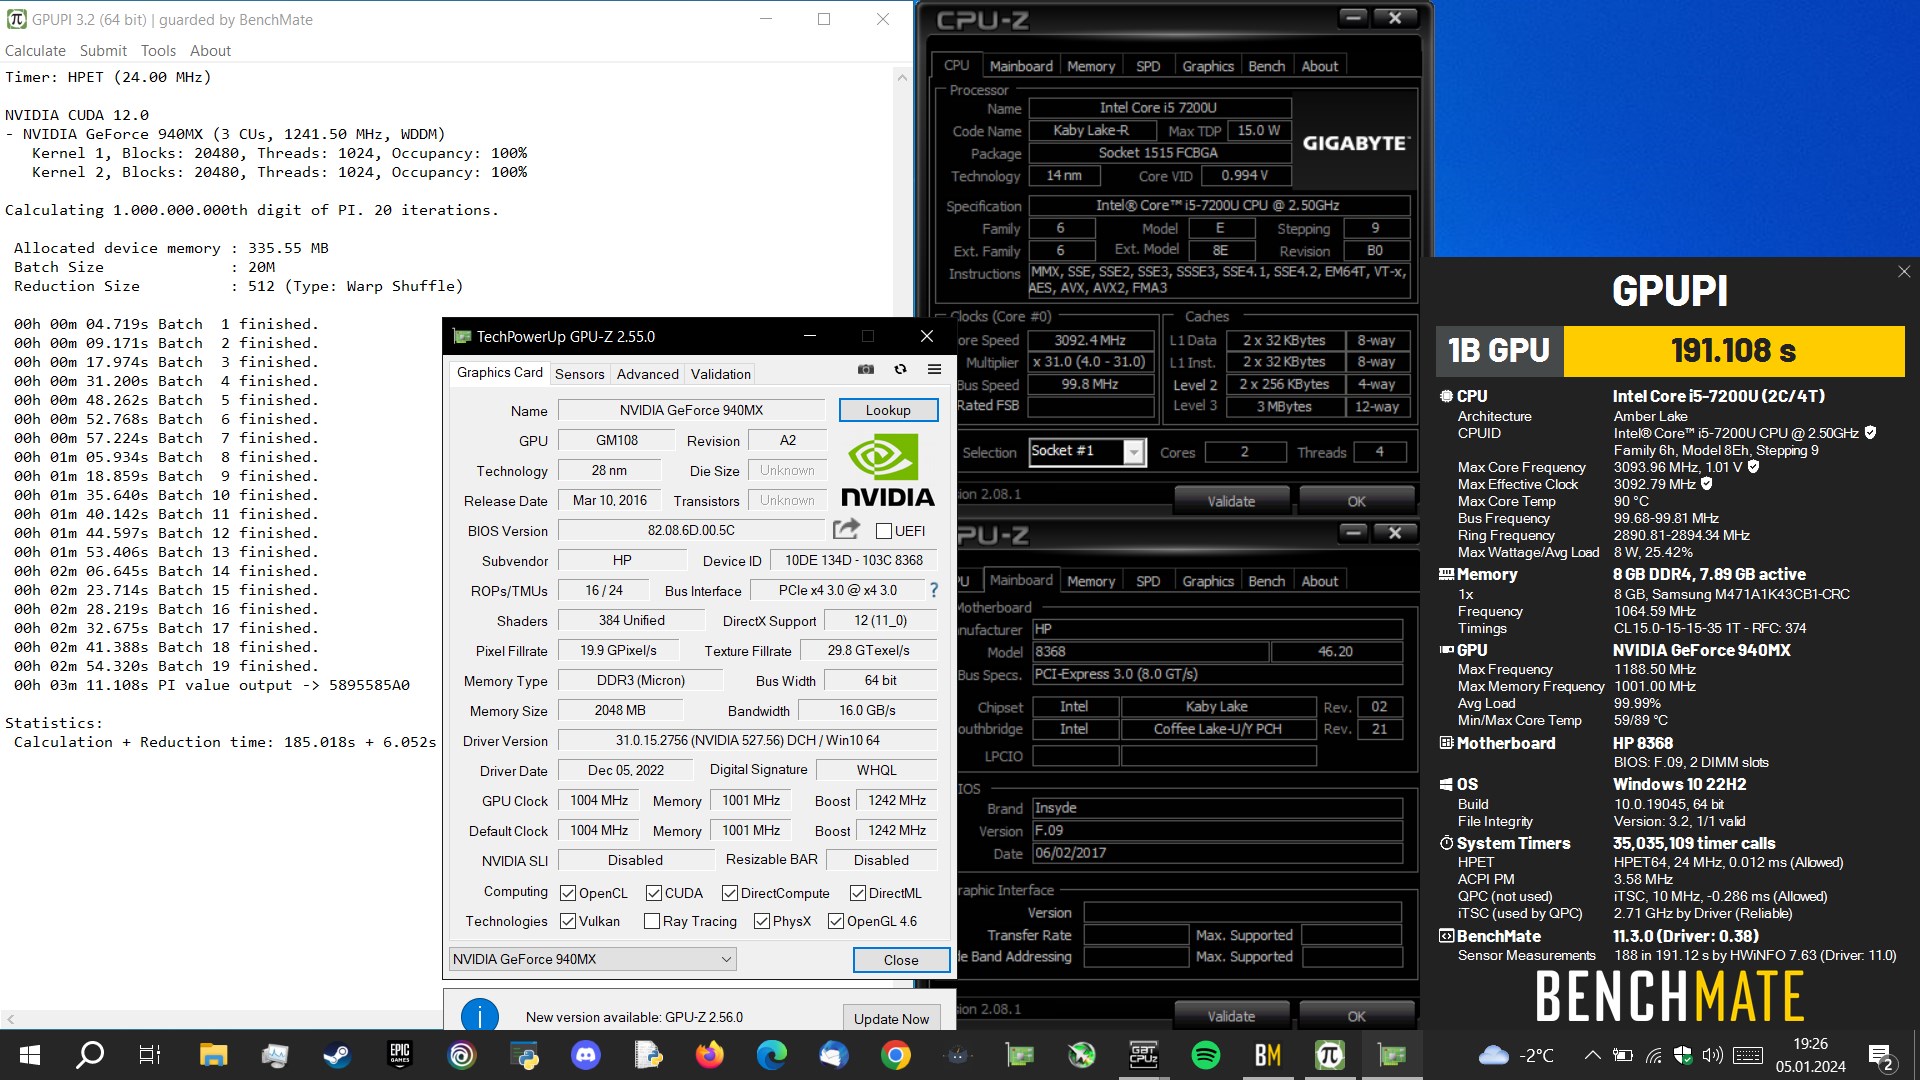Open the weather widget showing -2°C
This screenshot has width=1920, height=1080.
pos(1517,1055)
